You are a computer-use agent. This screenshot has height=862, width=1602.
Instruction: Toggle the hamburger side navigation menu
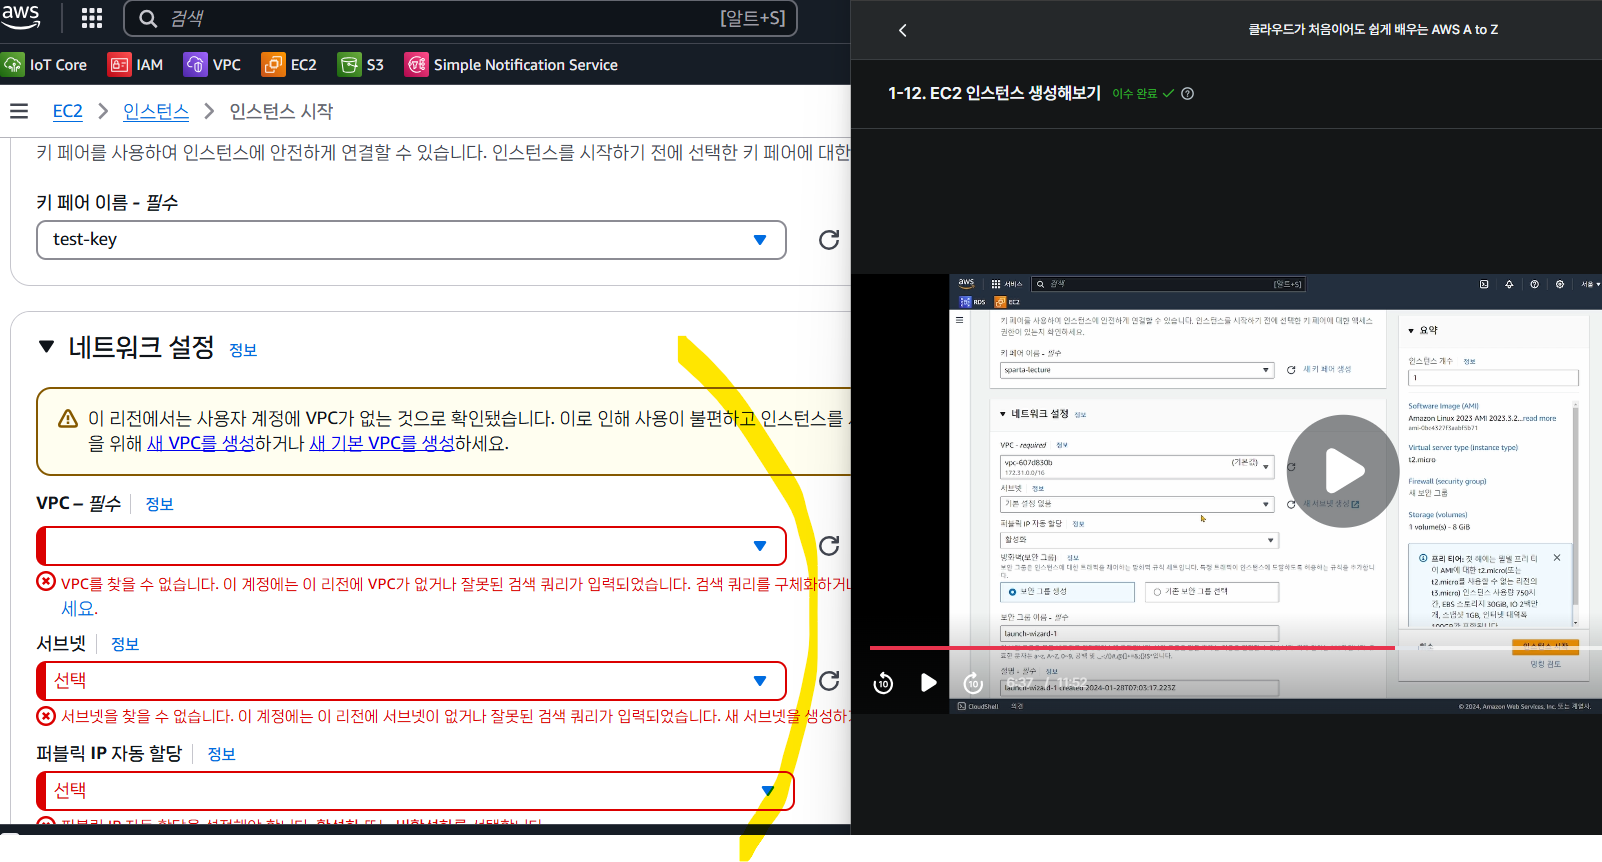pos(19,111)
